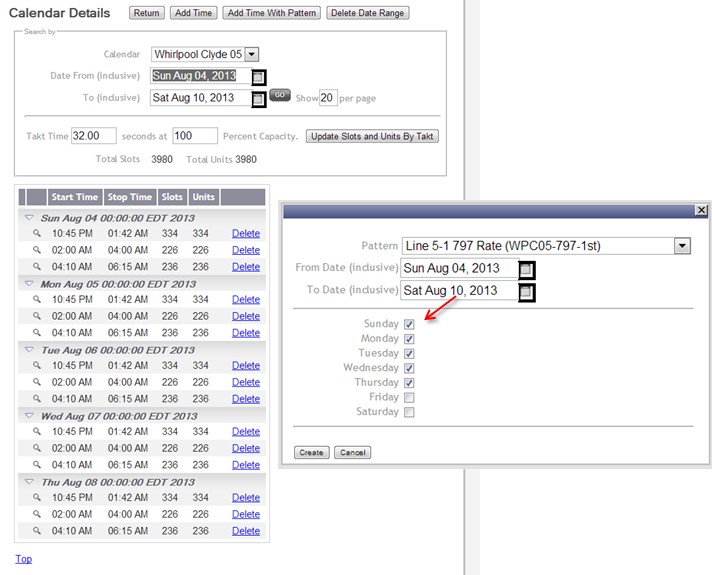Collapse the Wed Aug 07 group

(29, 416)
